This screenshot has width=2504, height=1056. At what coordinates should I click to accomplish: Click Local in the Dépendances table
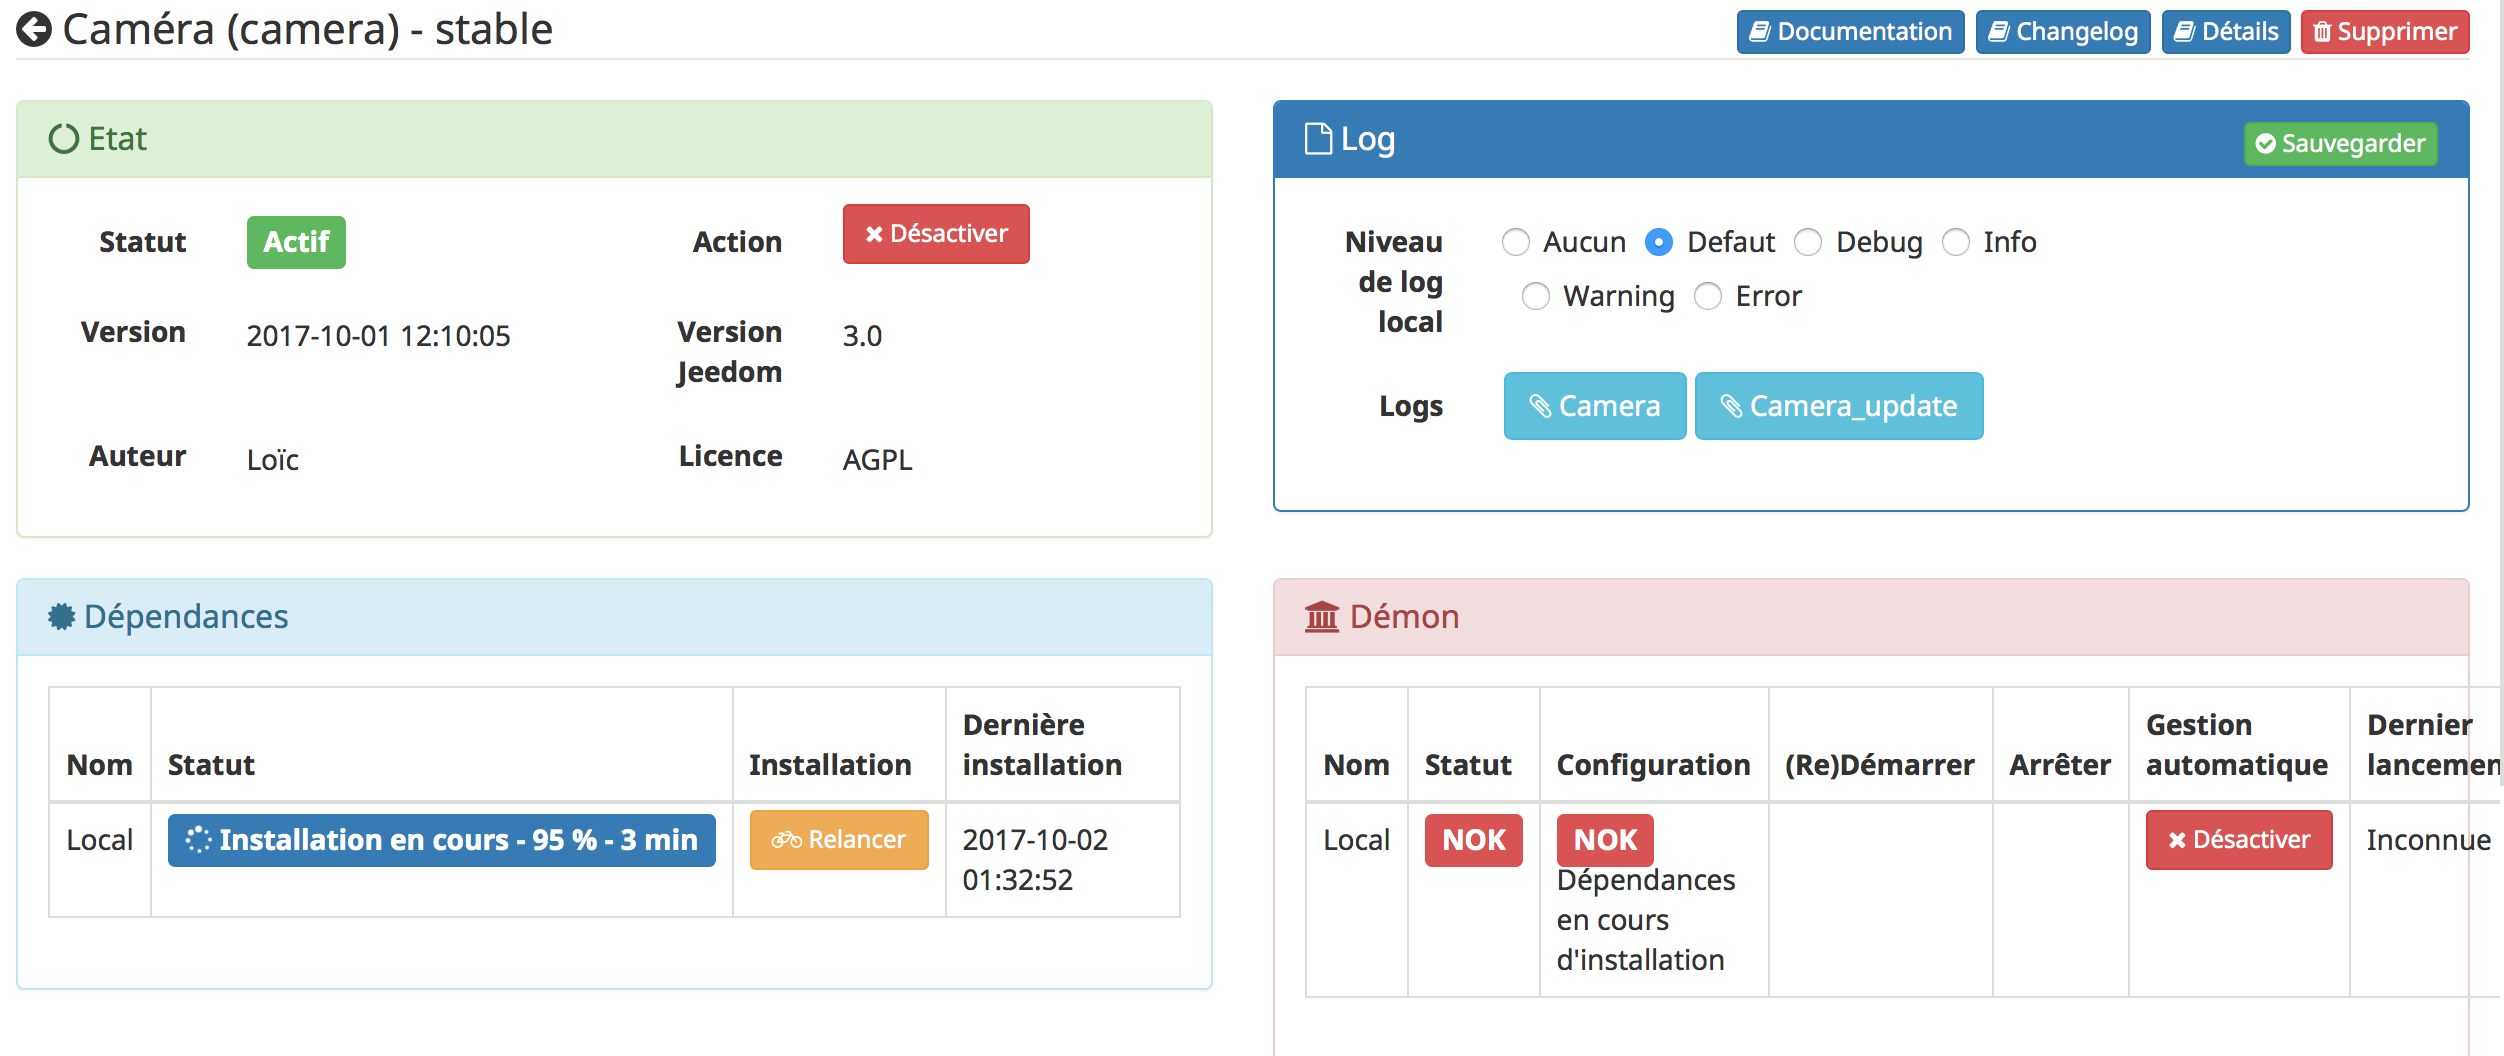(100, 840)
